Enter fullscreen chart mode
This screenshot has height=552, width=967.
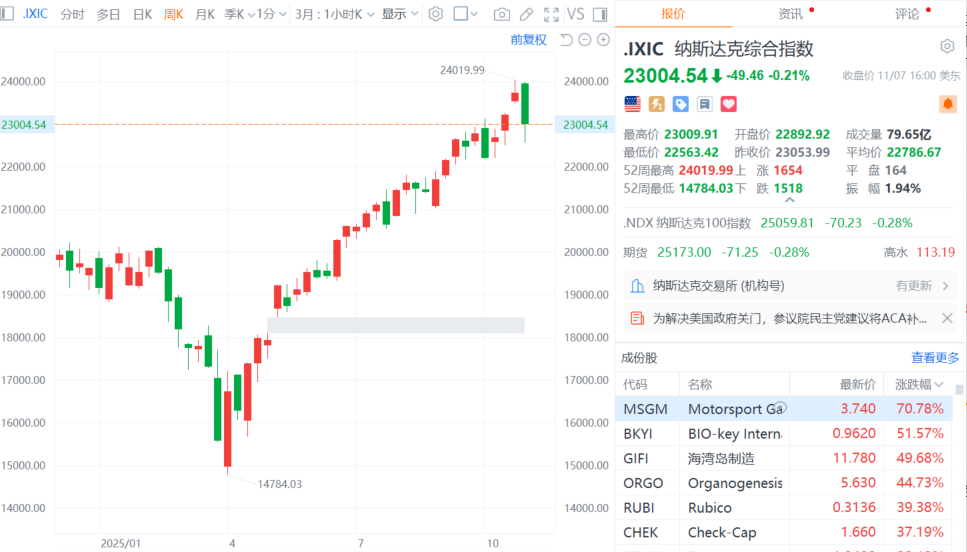[551, 14]
